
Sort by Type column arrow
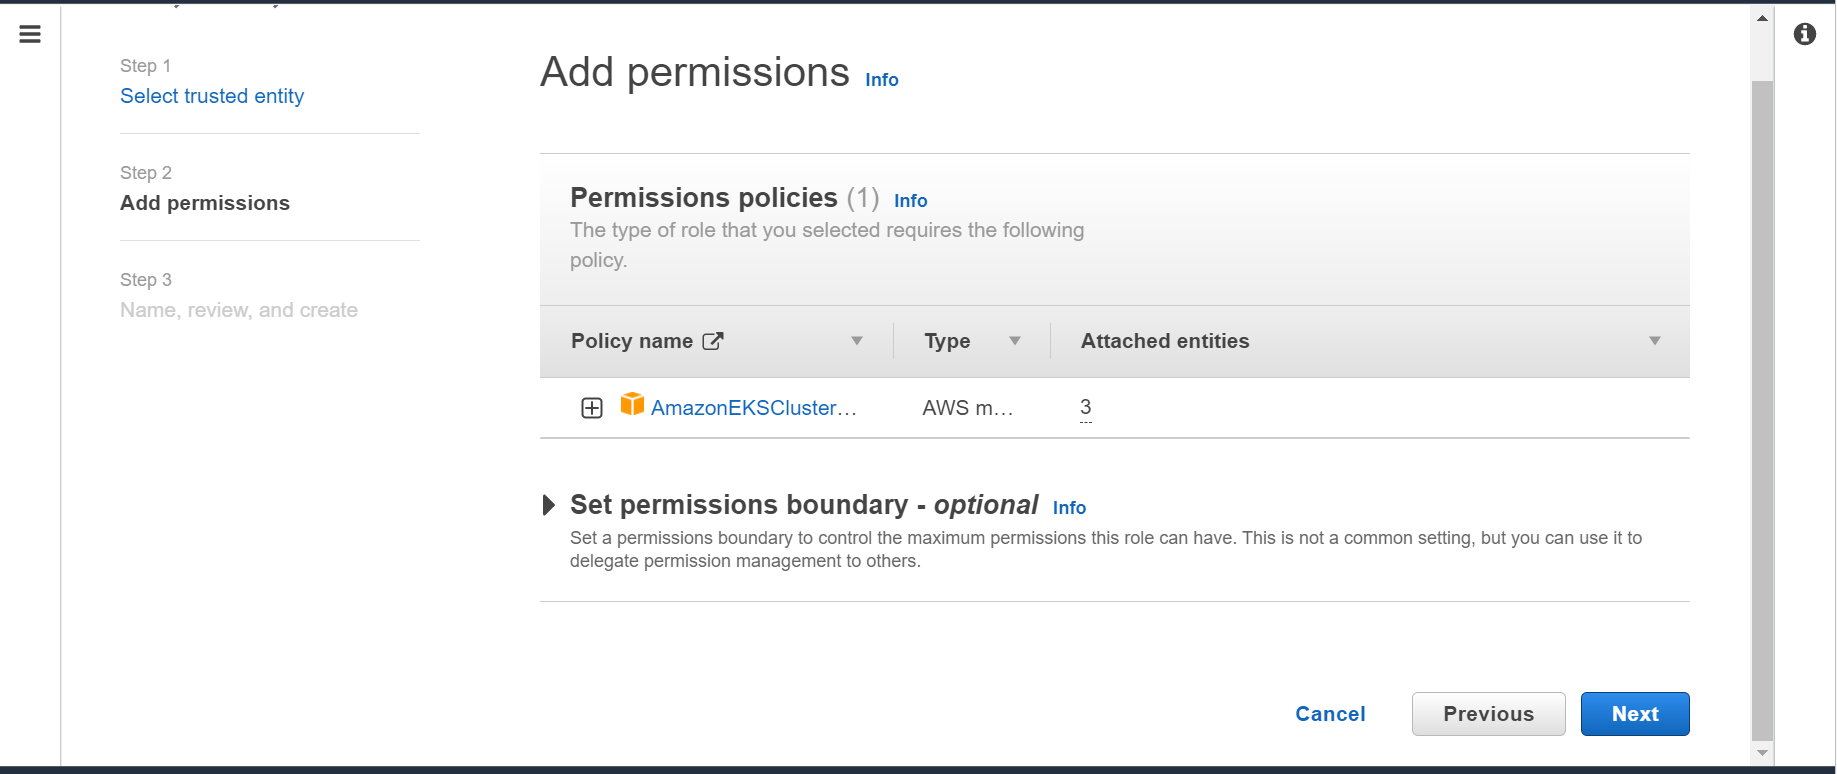tap(1015, 341)
